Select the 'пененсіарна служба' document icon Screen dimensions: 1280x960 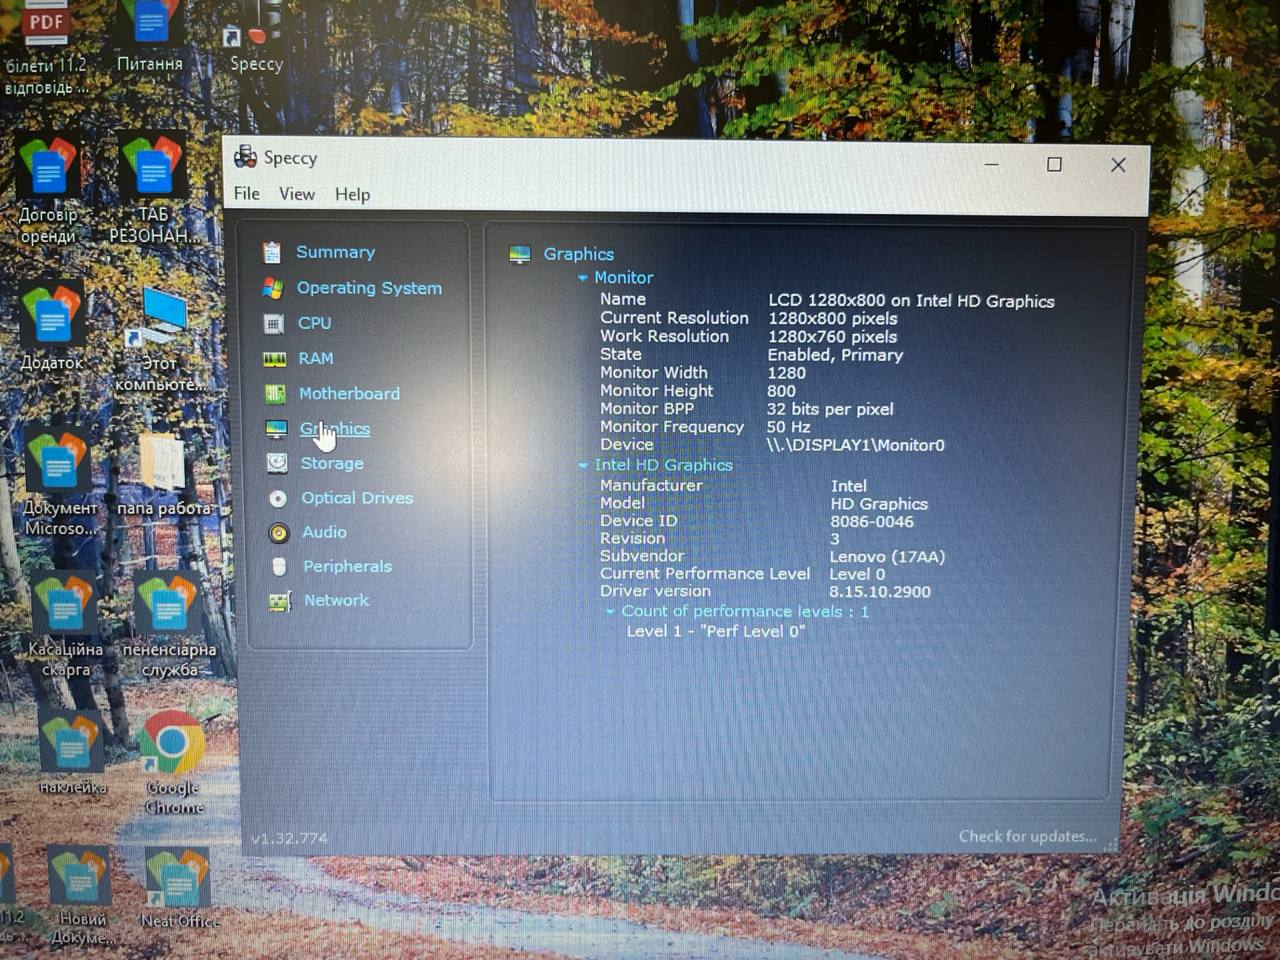coord(168,624)
